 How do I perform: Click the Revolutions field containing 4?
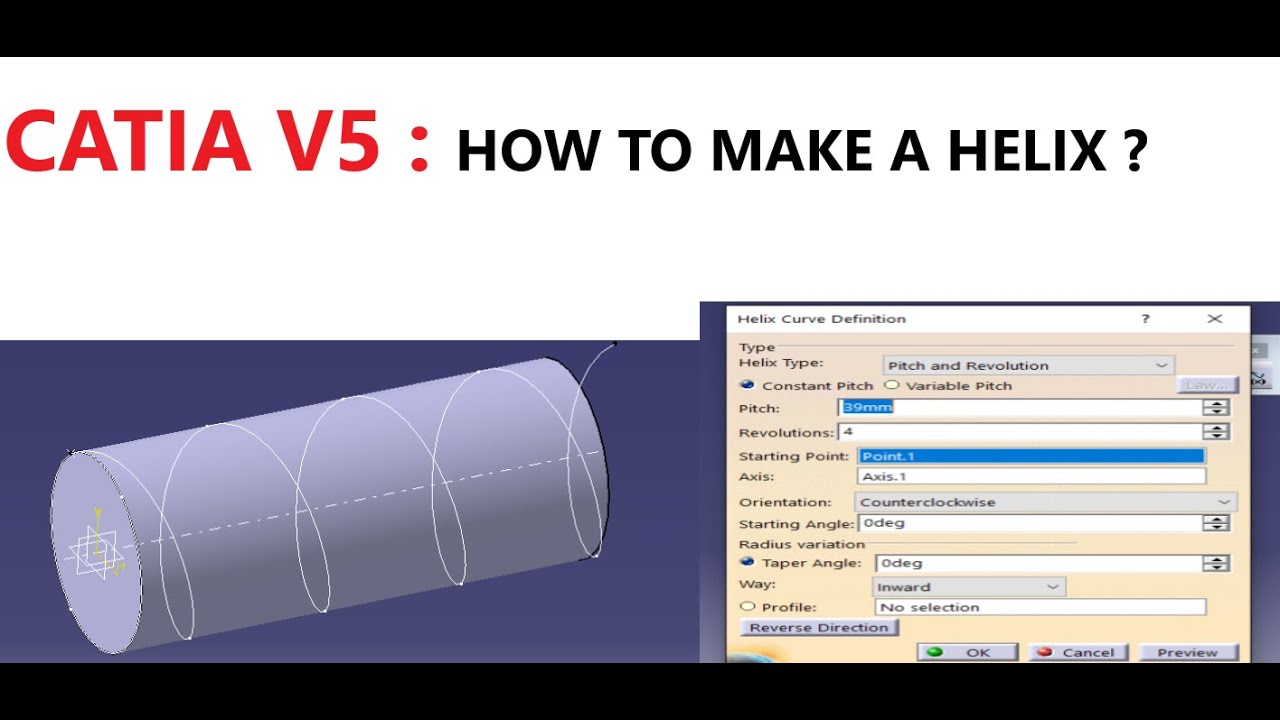pyautogui.click(x=1020, y=432)
